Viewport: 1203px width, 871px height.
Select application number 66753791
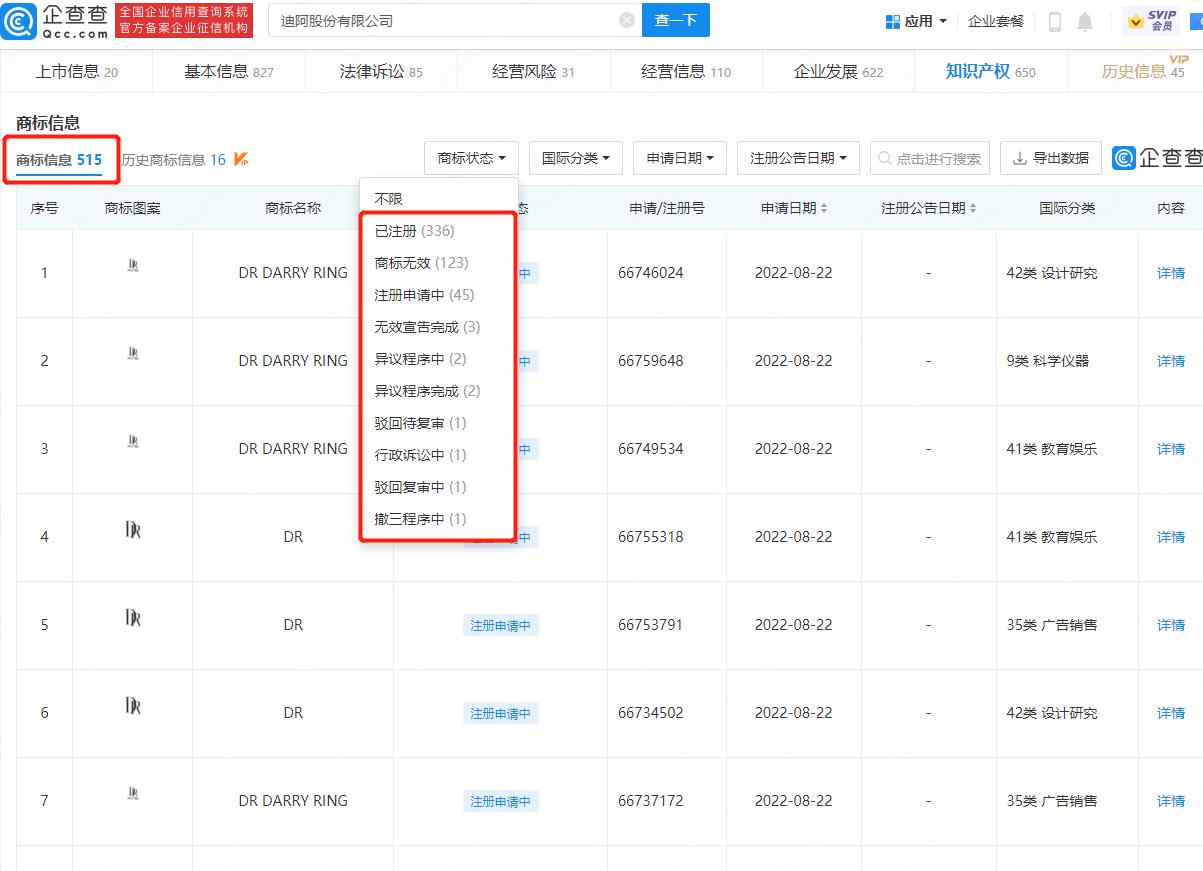click(x=651, y=625)
